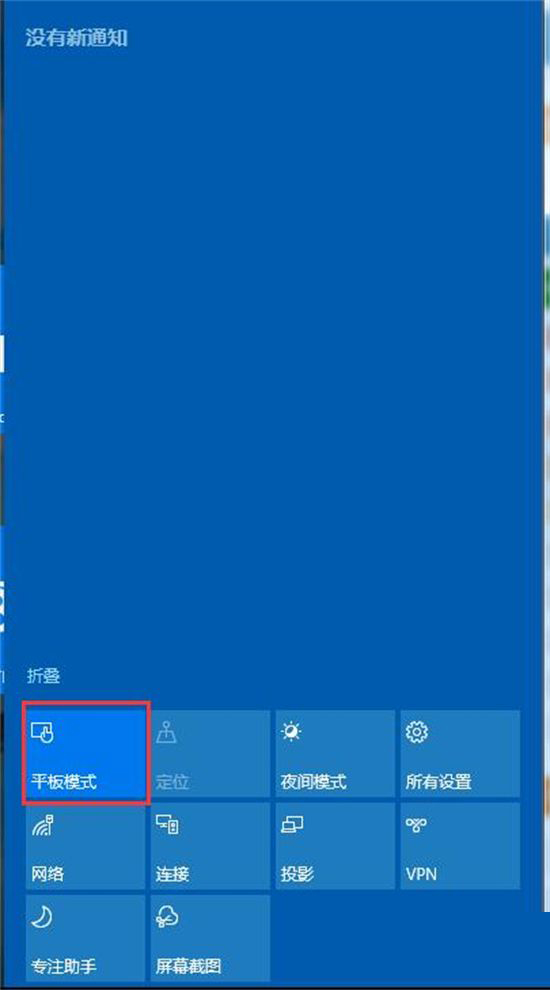The height and width of the screenshot is (990, 550).
Task: Click the Project dual-screen icon
Action: [x=292, y=825]
